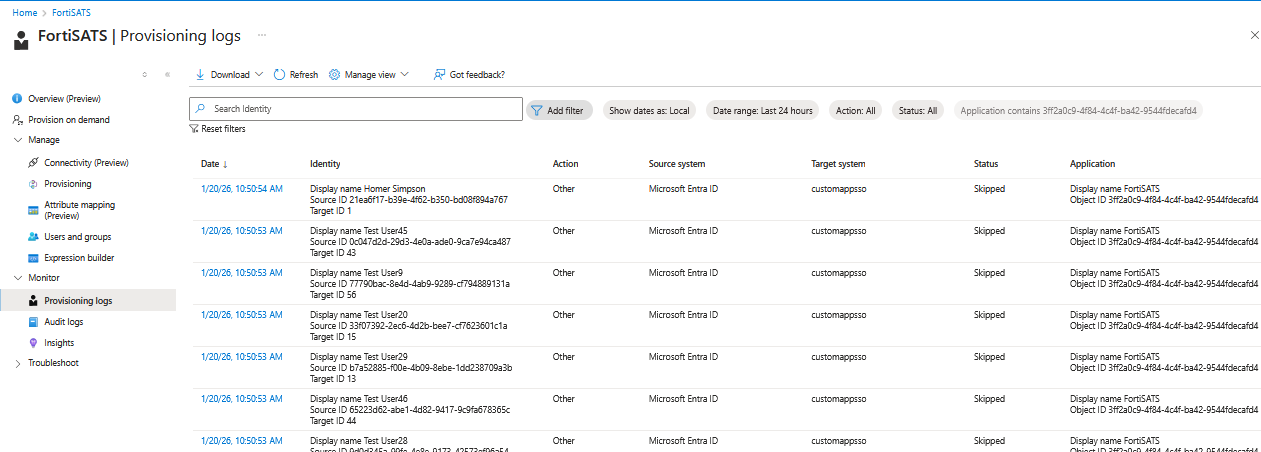1261x452 pixels.
Task: Open the Action: All filter
Action: point(856,110)
